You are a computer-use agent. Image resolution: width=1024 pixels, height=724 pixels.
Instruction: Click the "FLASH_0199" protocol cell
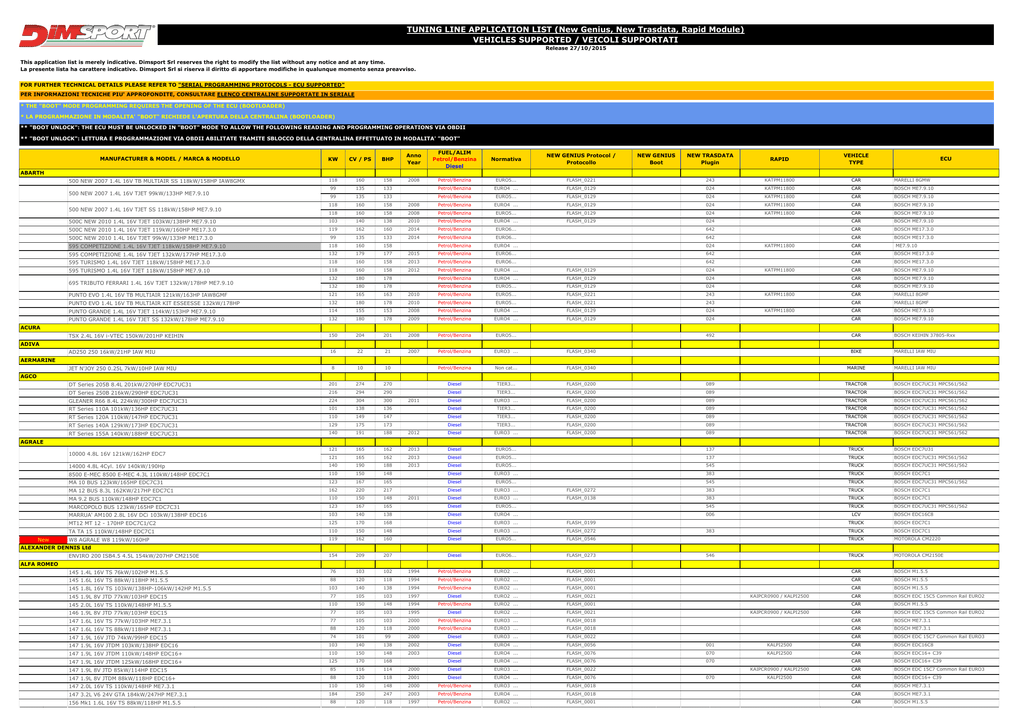tap(581, 523)
